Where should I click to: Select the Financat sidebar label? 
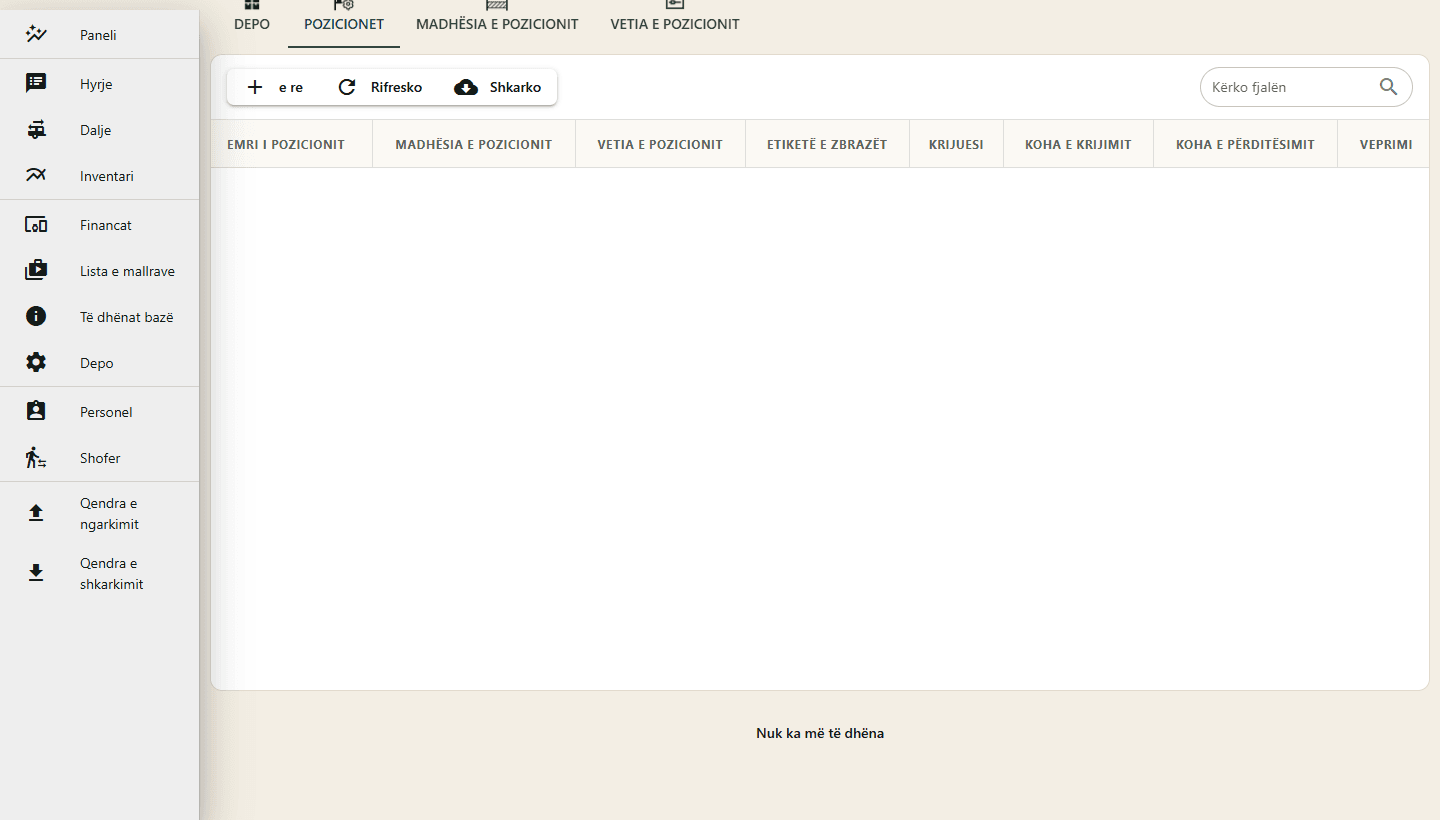tap(106, 225)
